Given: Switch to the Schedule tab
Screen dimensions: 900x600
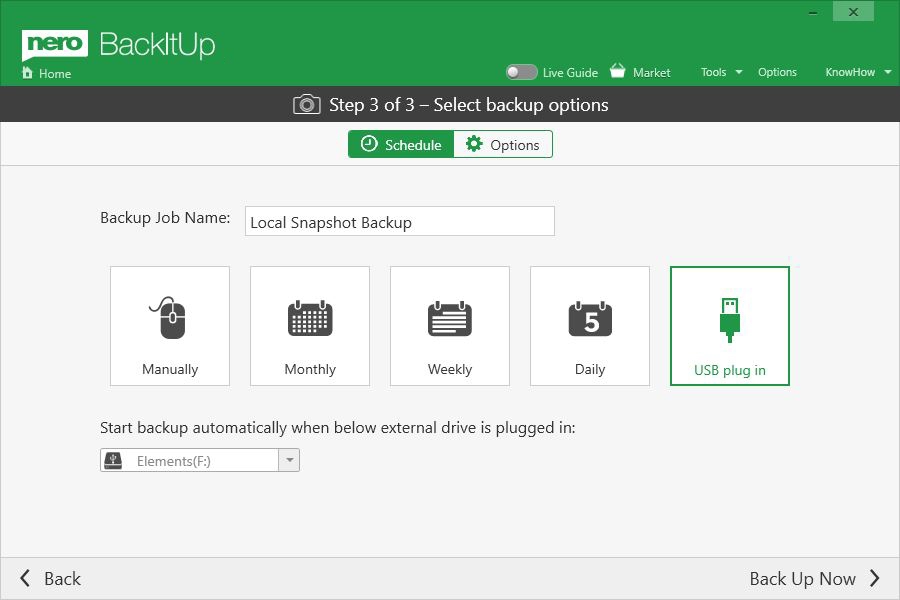Looking at the screenshot, I should point(401,144).
